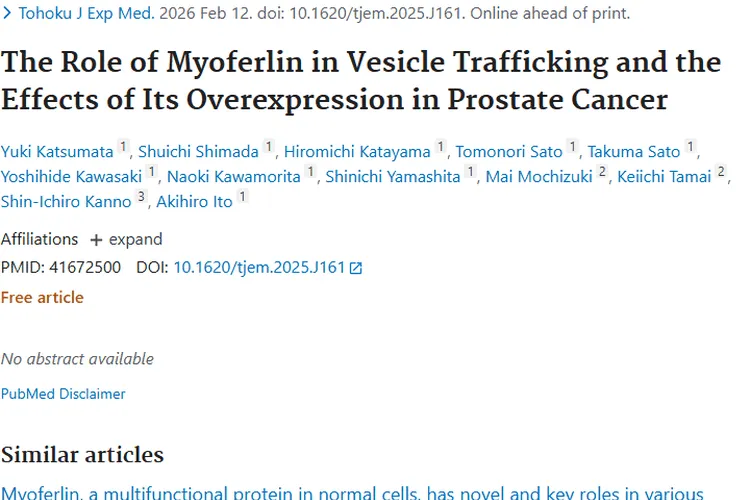
Task: Open the similar article about Myoferlin
Action: coord(352,492)
